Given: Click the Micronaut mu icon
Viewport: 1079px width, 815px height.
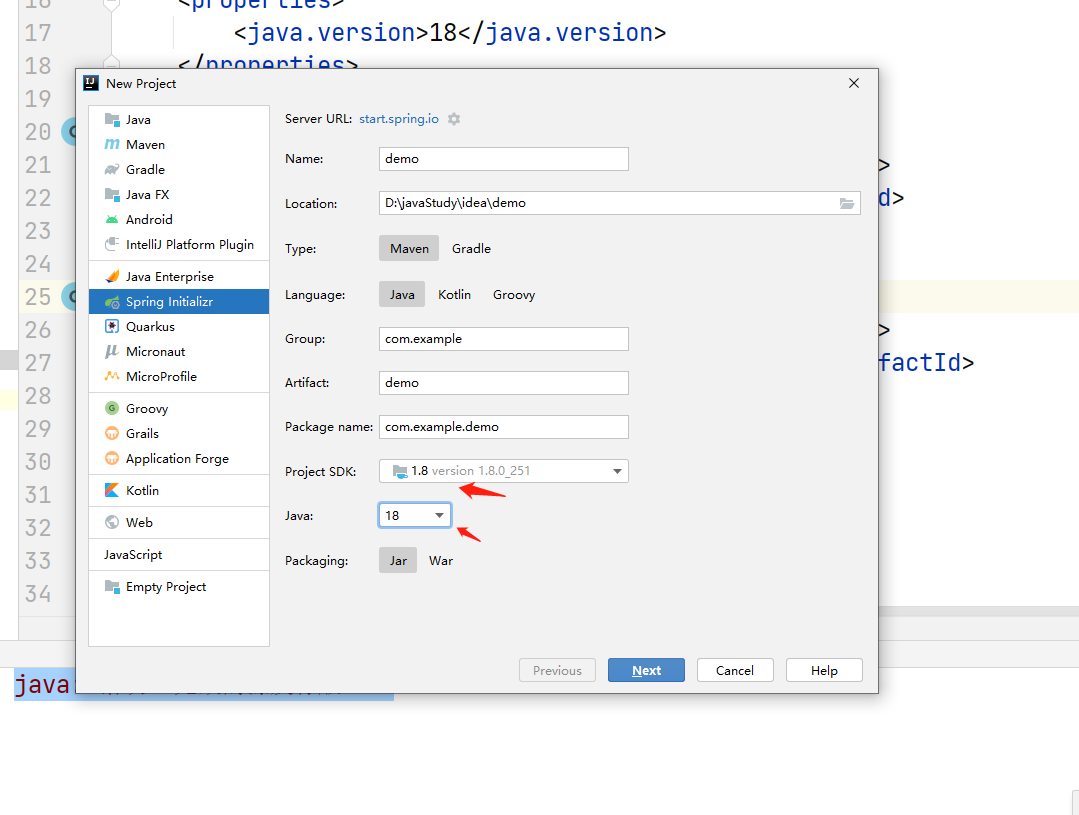Looking at the screenshot, I should click(x=111, y=351).
